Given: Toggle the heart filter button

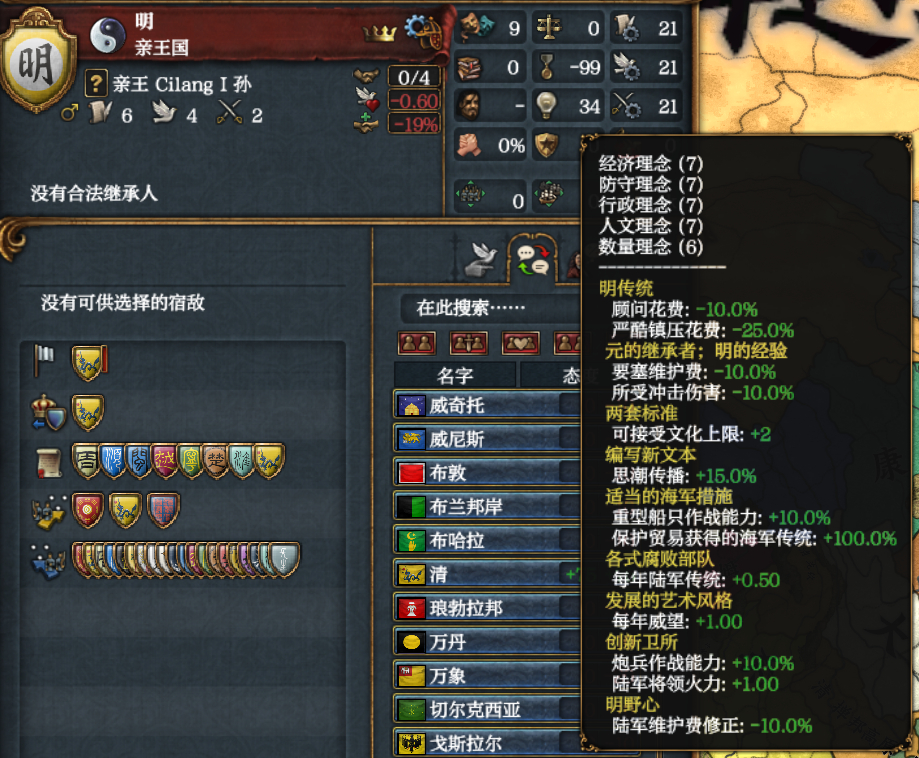Looking at the screenshot, I should [520, 343].
